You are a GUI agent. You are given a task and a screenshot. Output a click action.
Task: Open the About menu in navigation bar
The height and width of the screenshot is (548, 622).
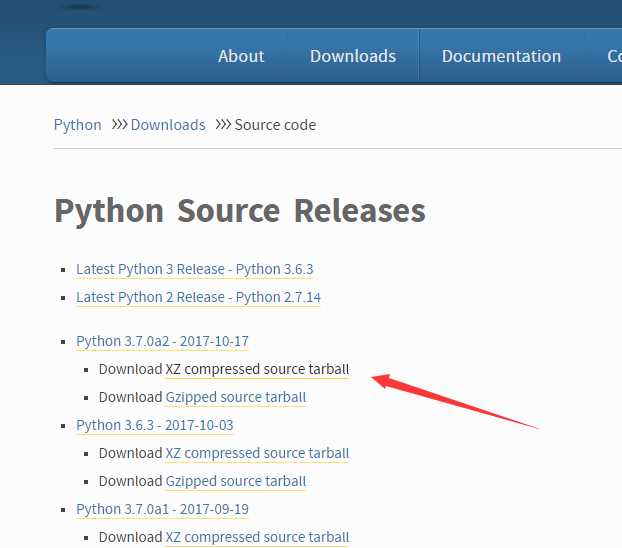(241, 56)
